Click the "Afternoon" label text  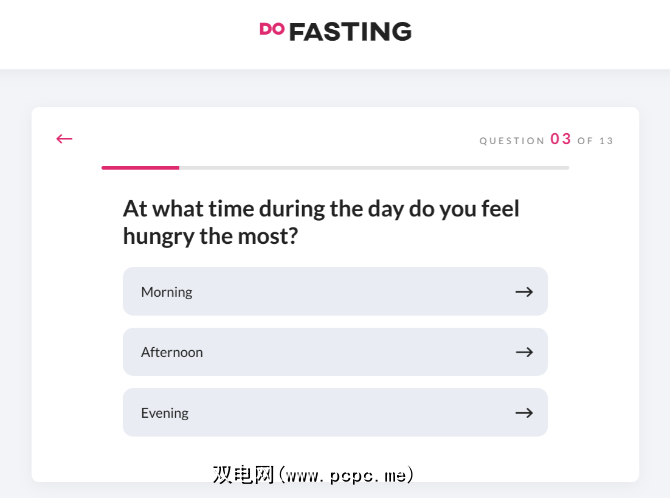172,352
